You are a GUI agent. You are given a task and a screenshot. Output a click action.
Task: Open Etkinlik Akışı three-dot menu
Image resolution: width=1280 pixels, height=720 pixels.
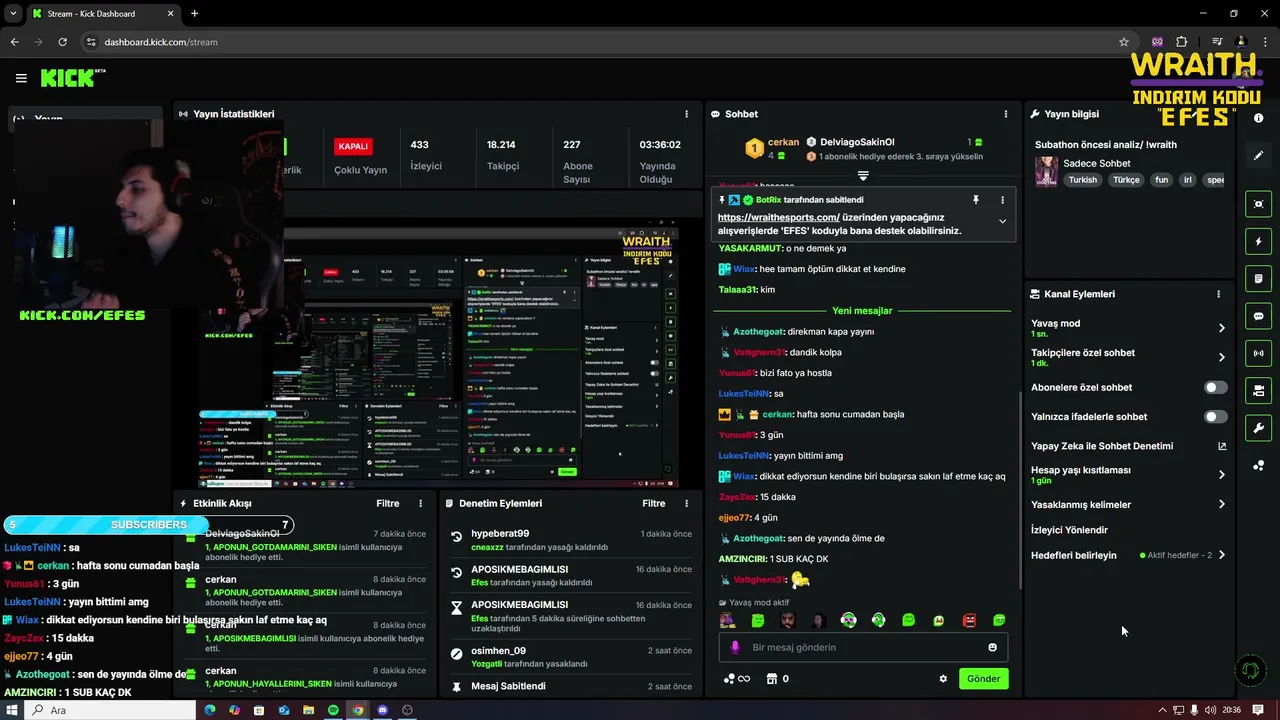pyautogui.click(x=420, y=504)
